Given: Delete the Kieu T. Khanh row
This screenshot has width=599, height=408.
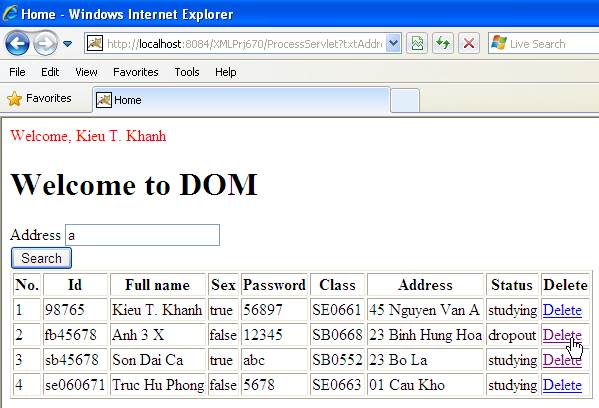Looking at the screenshot, I should click(x=562, y=310).
